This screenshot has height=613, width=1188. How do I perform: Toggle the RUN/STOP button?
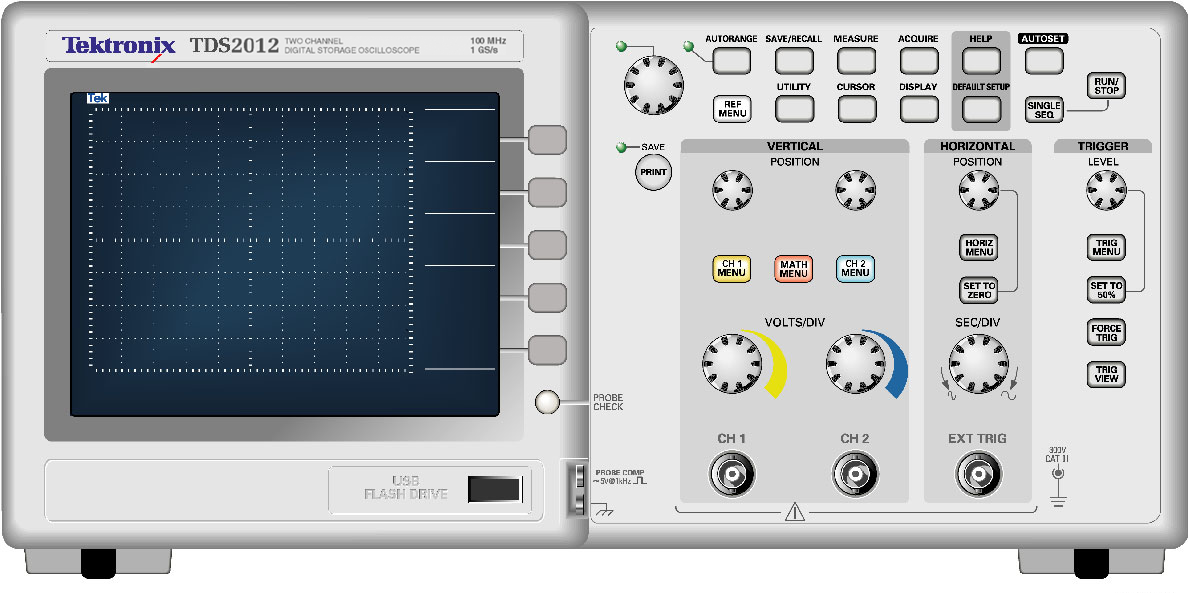pyautogui.click(x=1106, y=86)
